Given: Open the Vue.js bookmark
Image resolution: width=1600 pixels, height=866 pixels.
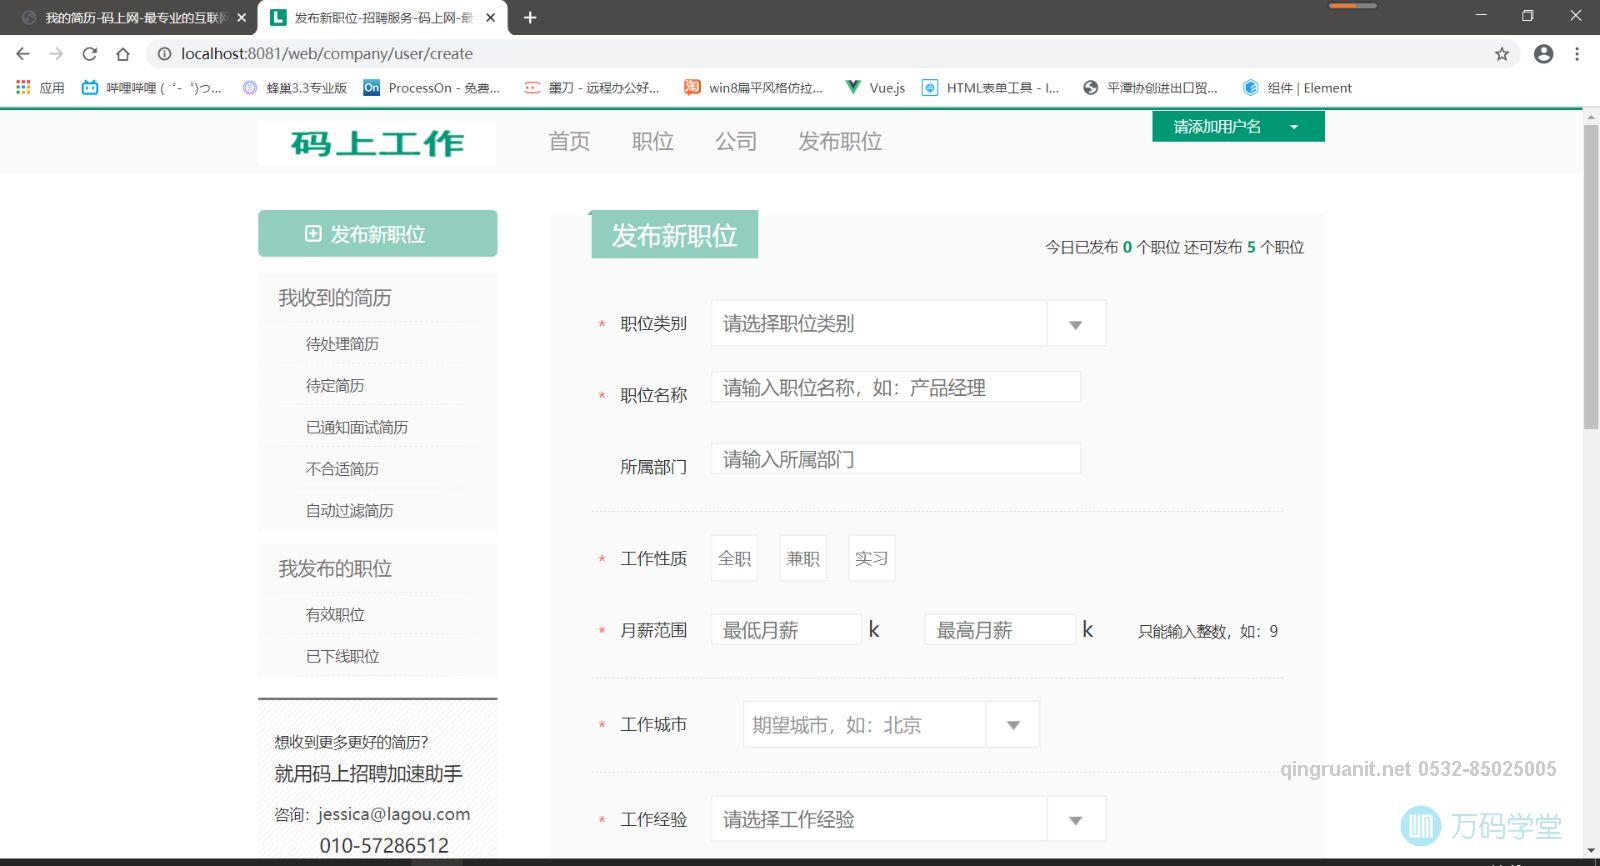Looking at the screenshot, I should click(875, 87).
